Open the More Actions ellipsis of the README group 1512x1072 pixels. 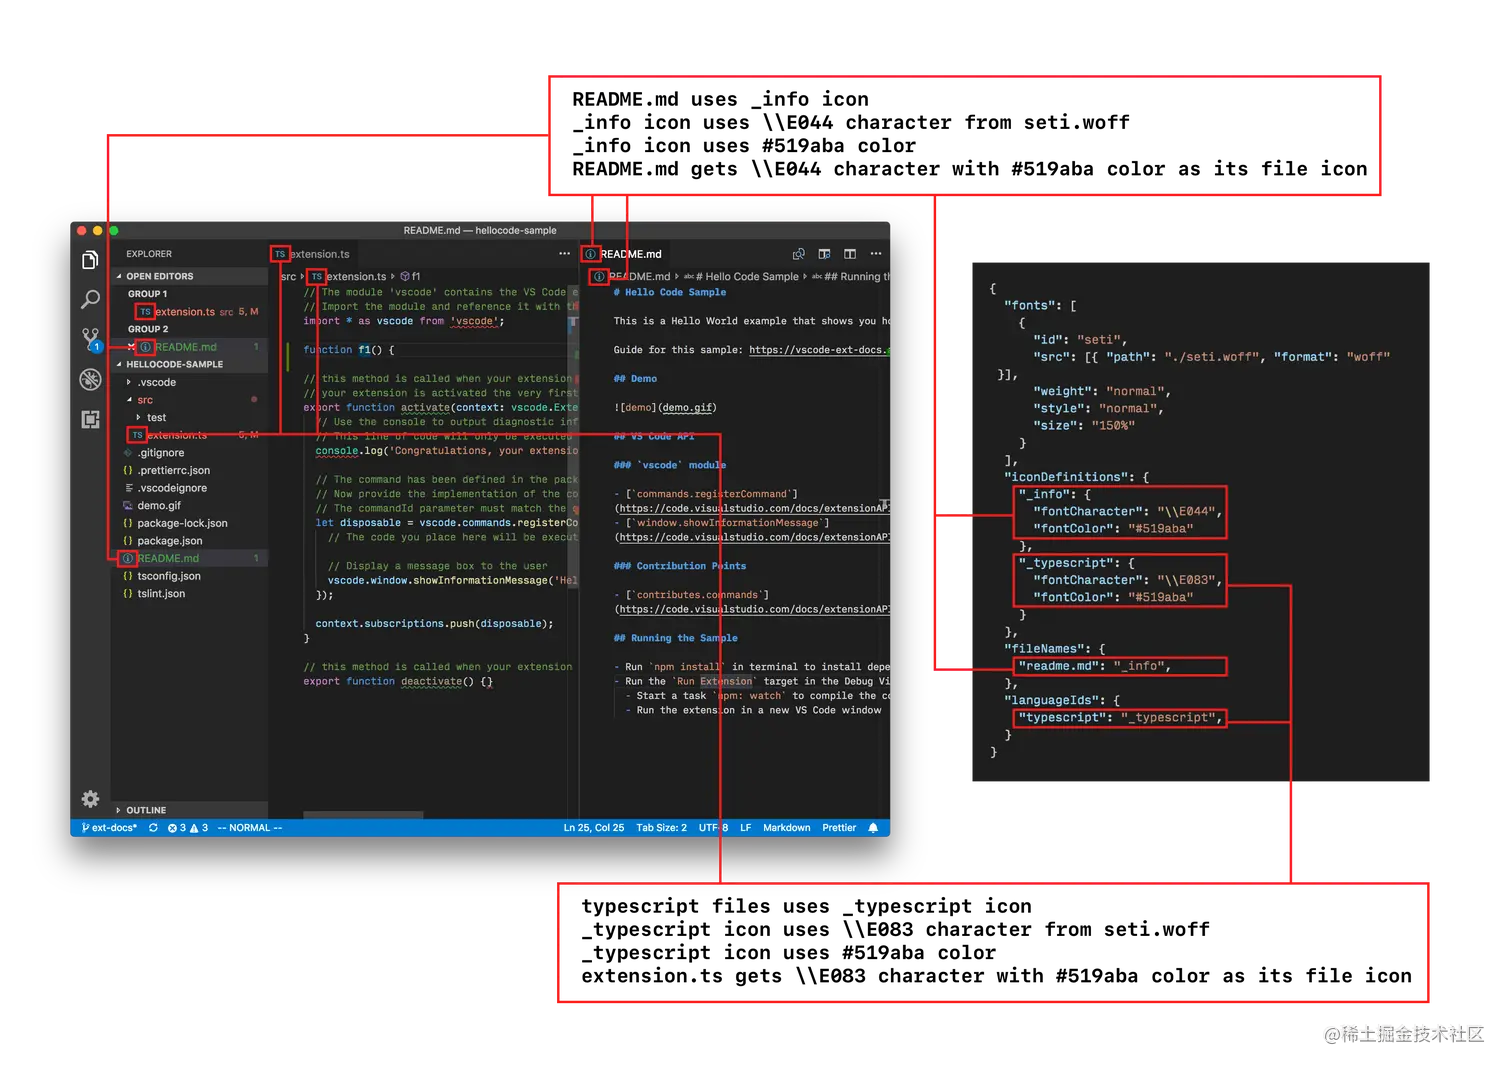(x=876, y=254)
